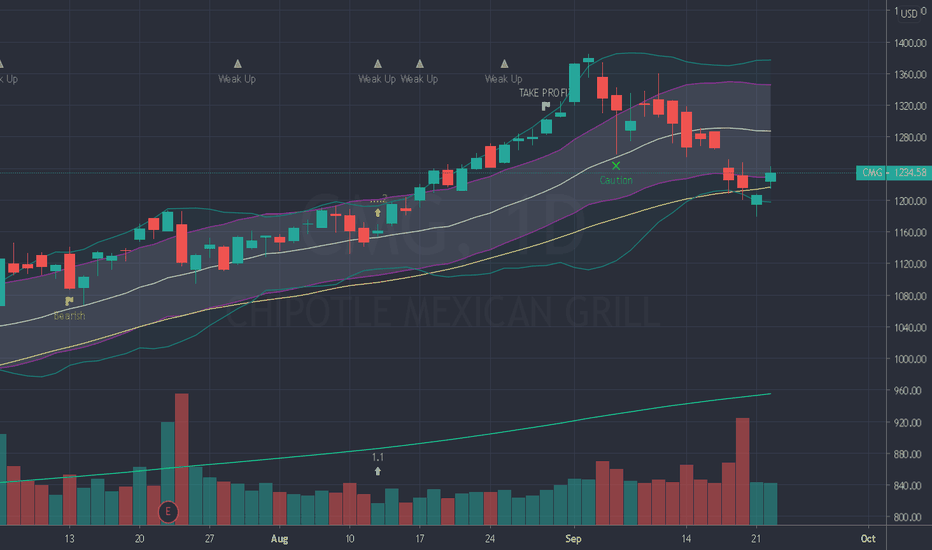
Task: Click the earnings 'E' marker icon
Action: coord(168,511)
